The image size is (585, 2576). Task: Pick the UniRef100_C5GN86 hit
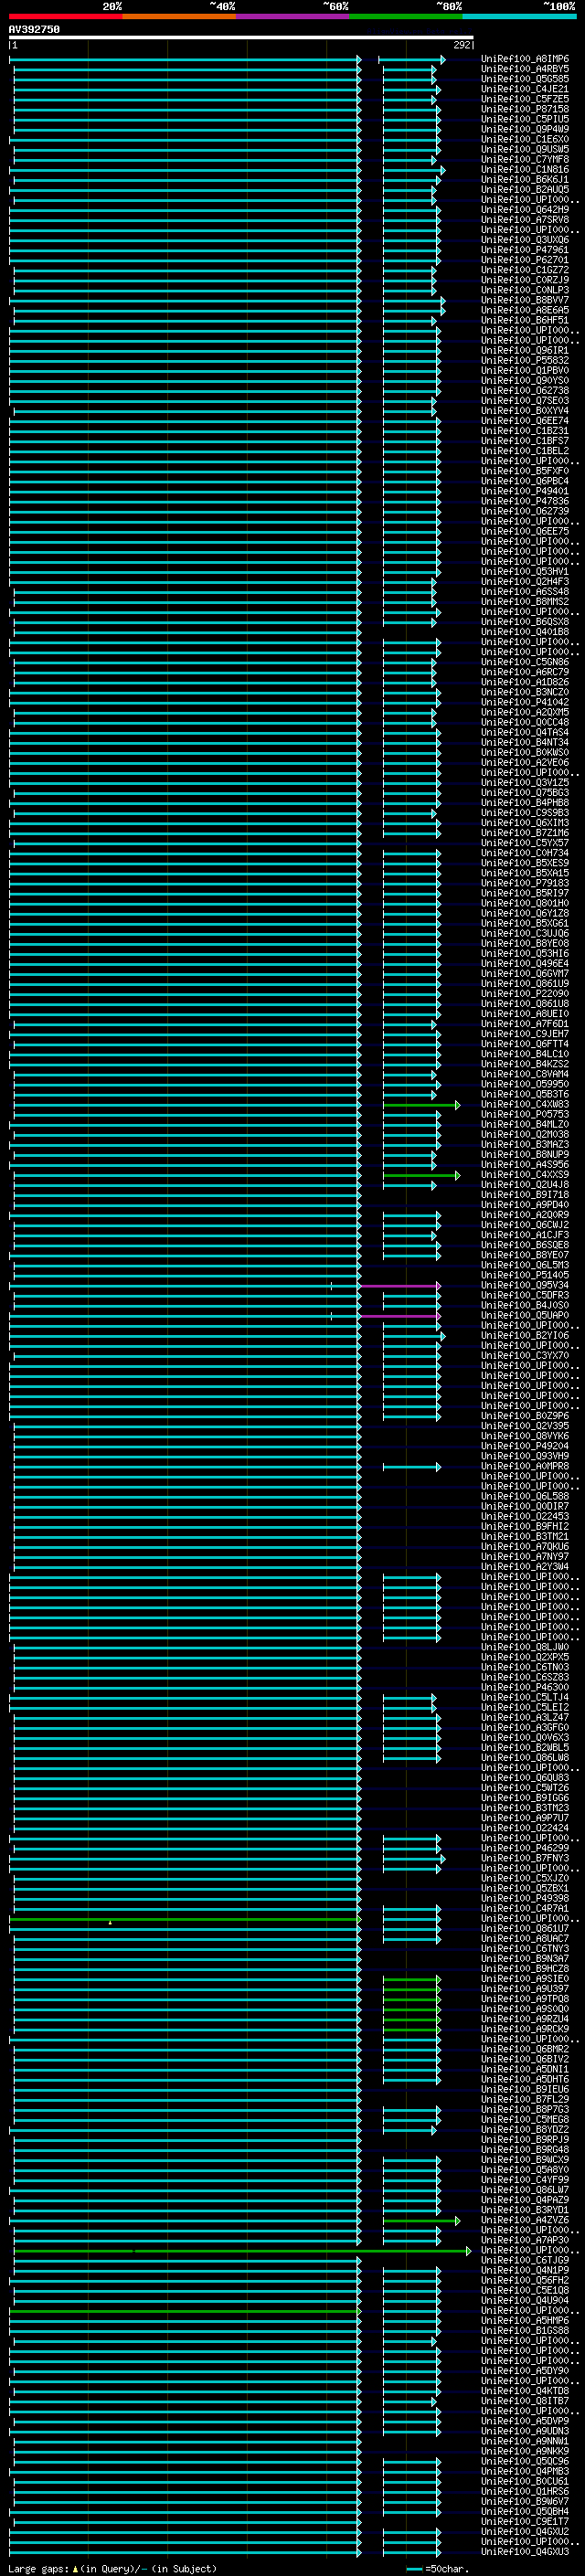[x=525, y=662]
